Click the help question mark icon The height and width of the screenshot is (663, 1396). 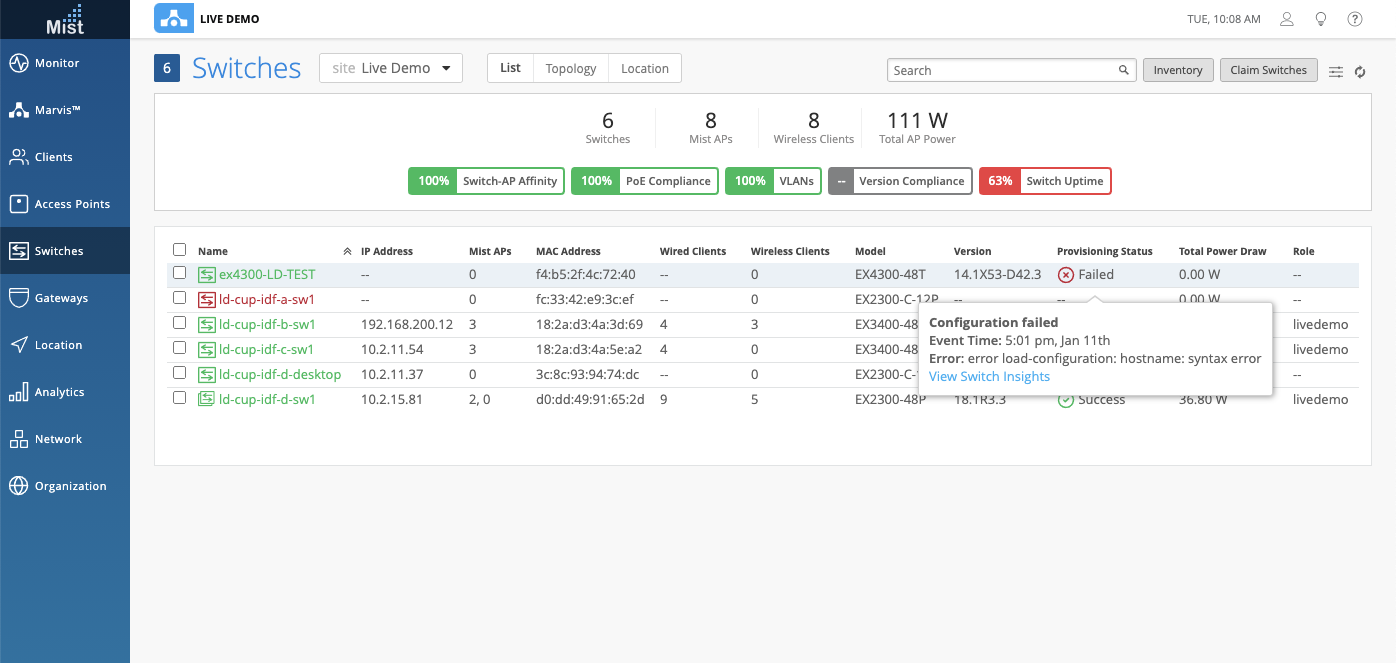1355,19
